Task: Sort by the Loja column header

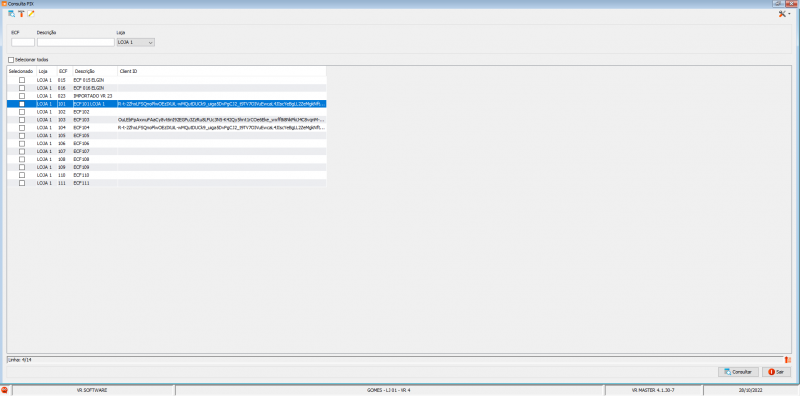Action: click(46, 71)
